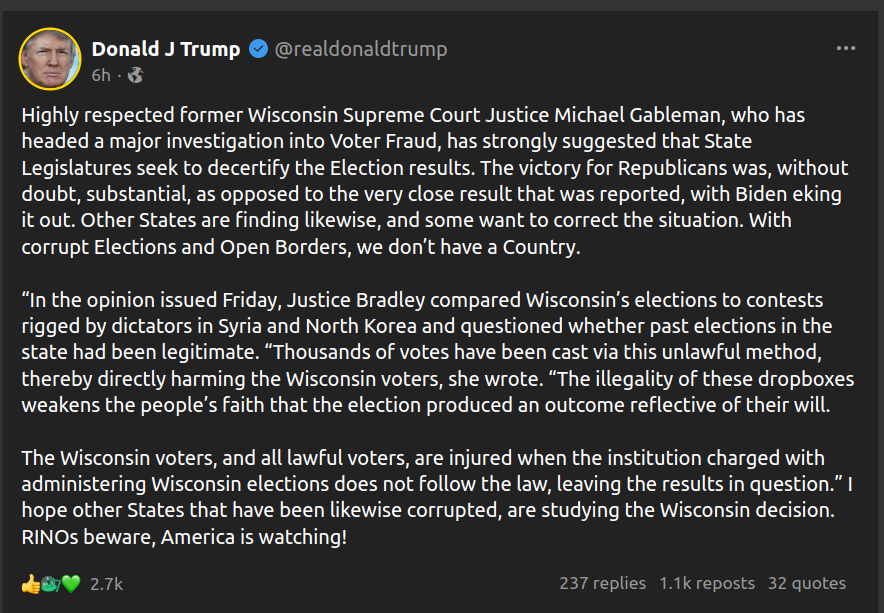Image resolution: width=884 pixels, height=613 pixels.
Task: Click the green heart reaction emoji
Action: coord(70,583)
